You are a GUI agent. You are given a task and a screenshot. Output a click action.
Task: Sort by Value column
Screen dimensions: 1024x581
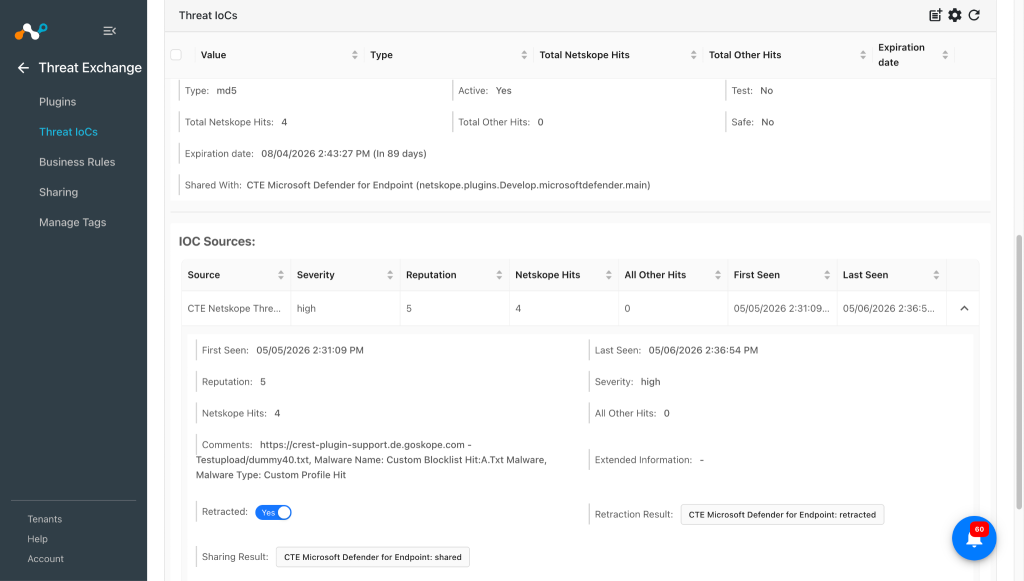pos(355,55)
